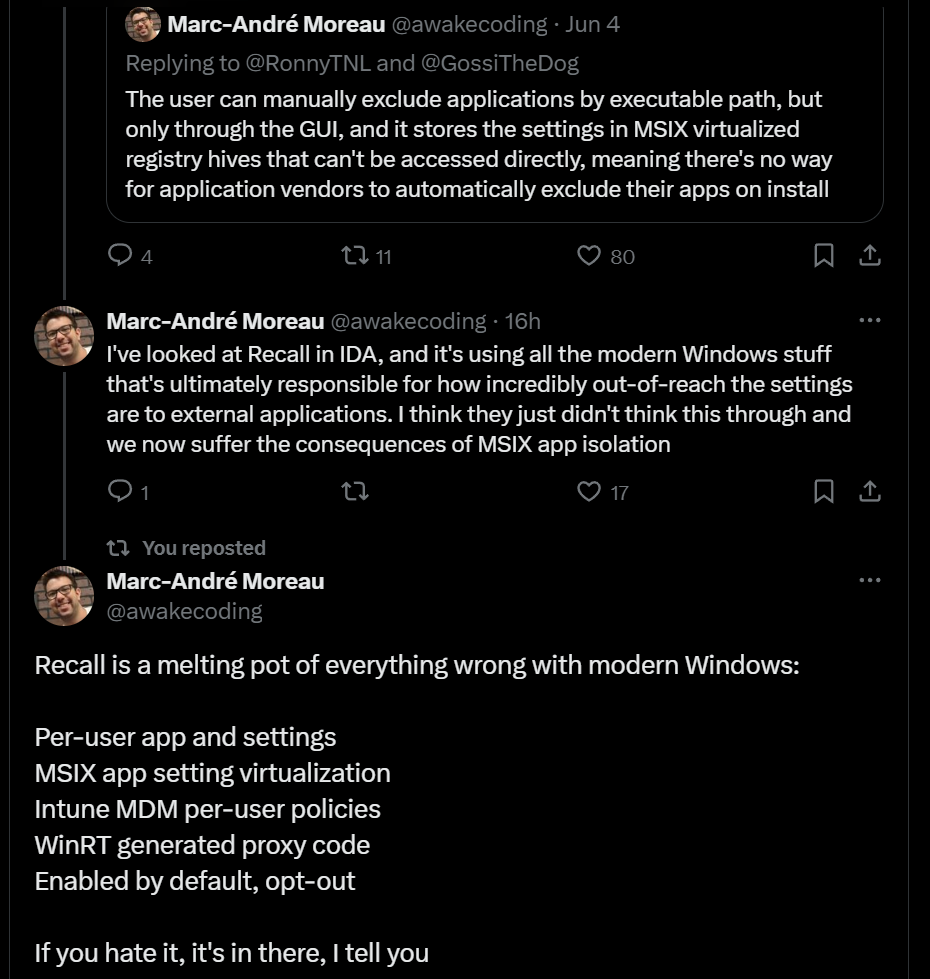Open more options on melting pot tweet

(x=870, y=580)
